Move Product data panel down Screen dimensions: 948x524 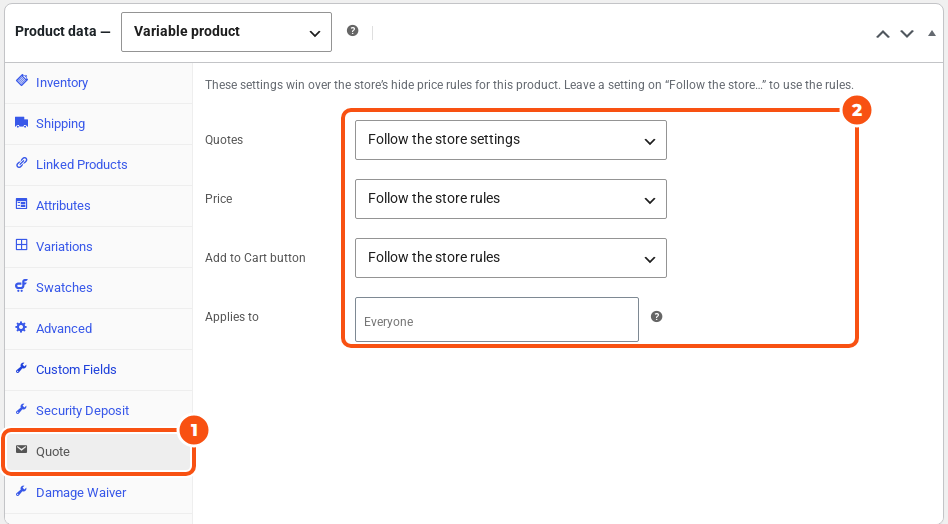[x=907, y=34]
